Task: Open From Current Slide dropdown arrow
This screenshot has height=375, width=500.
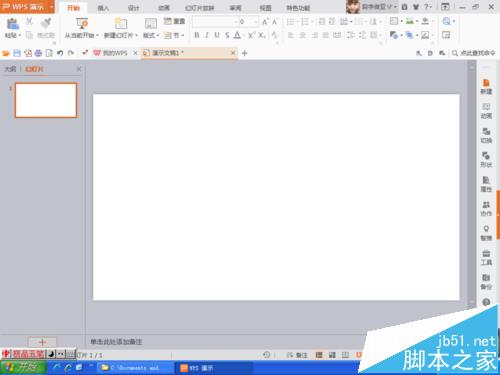Action: 97,35
